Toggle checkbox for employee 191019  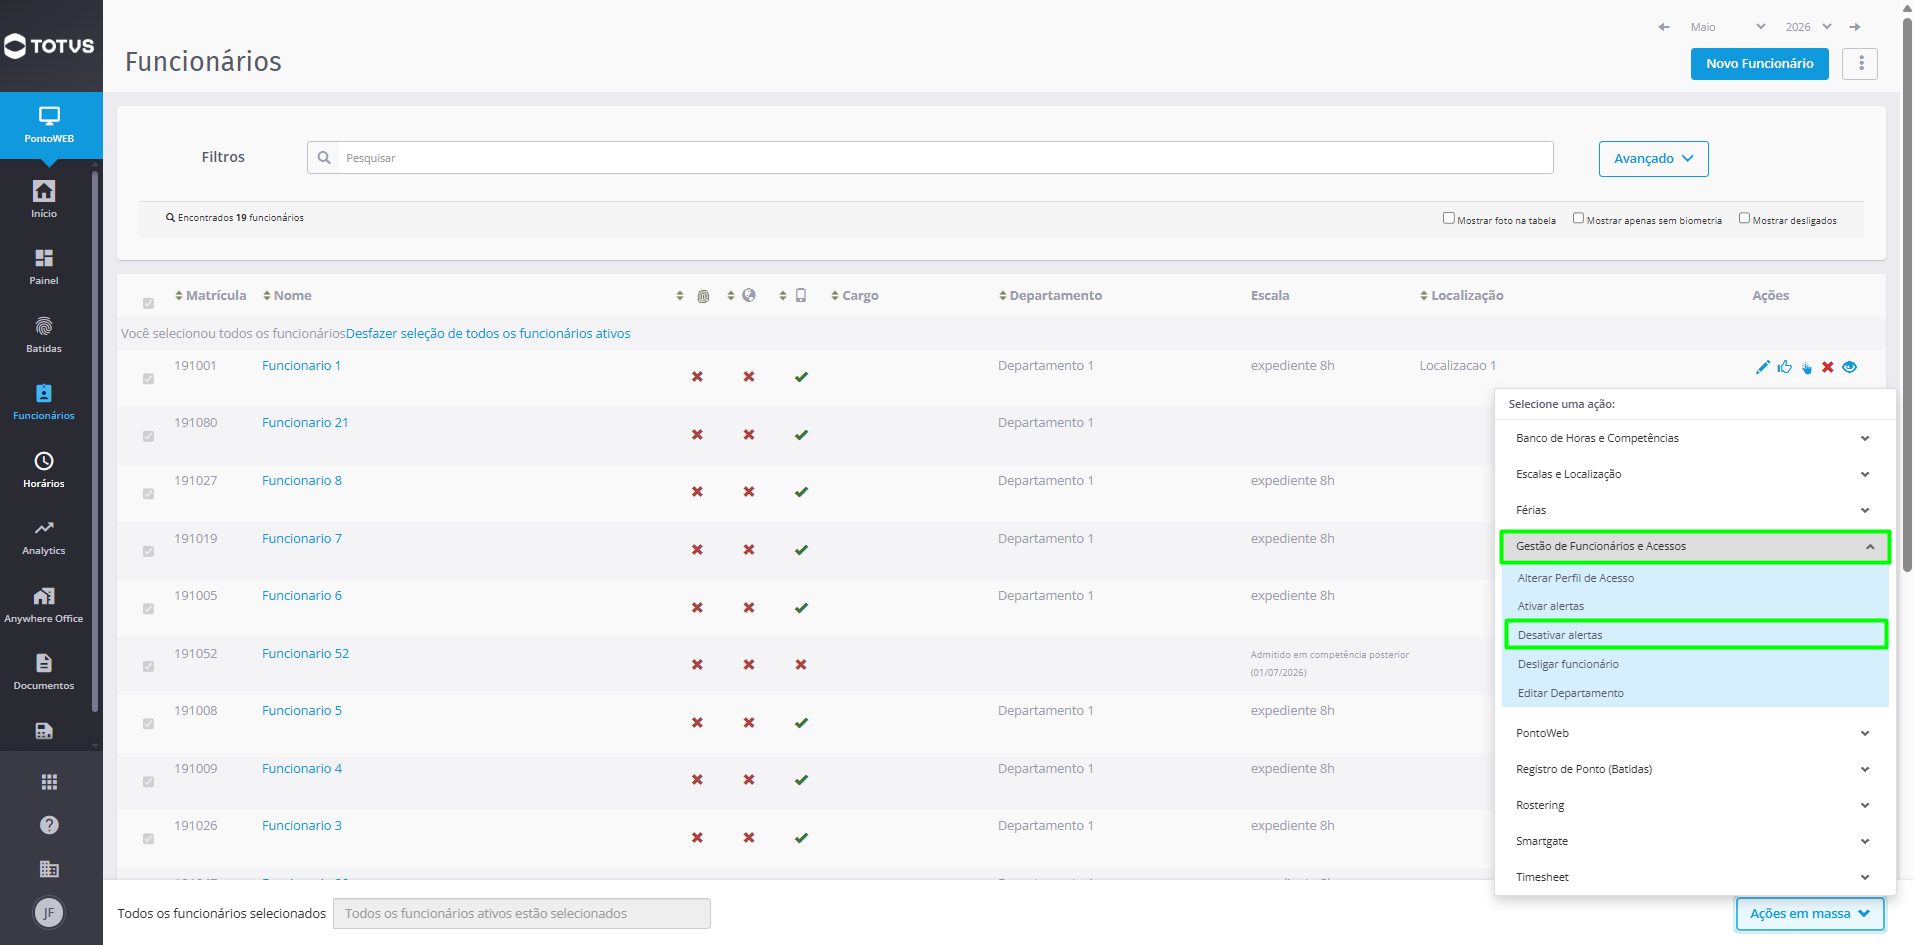click(148, 551)
